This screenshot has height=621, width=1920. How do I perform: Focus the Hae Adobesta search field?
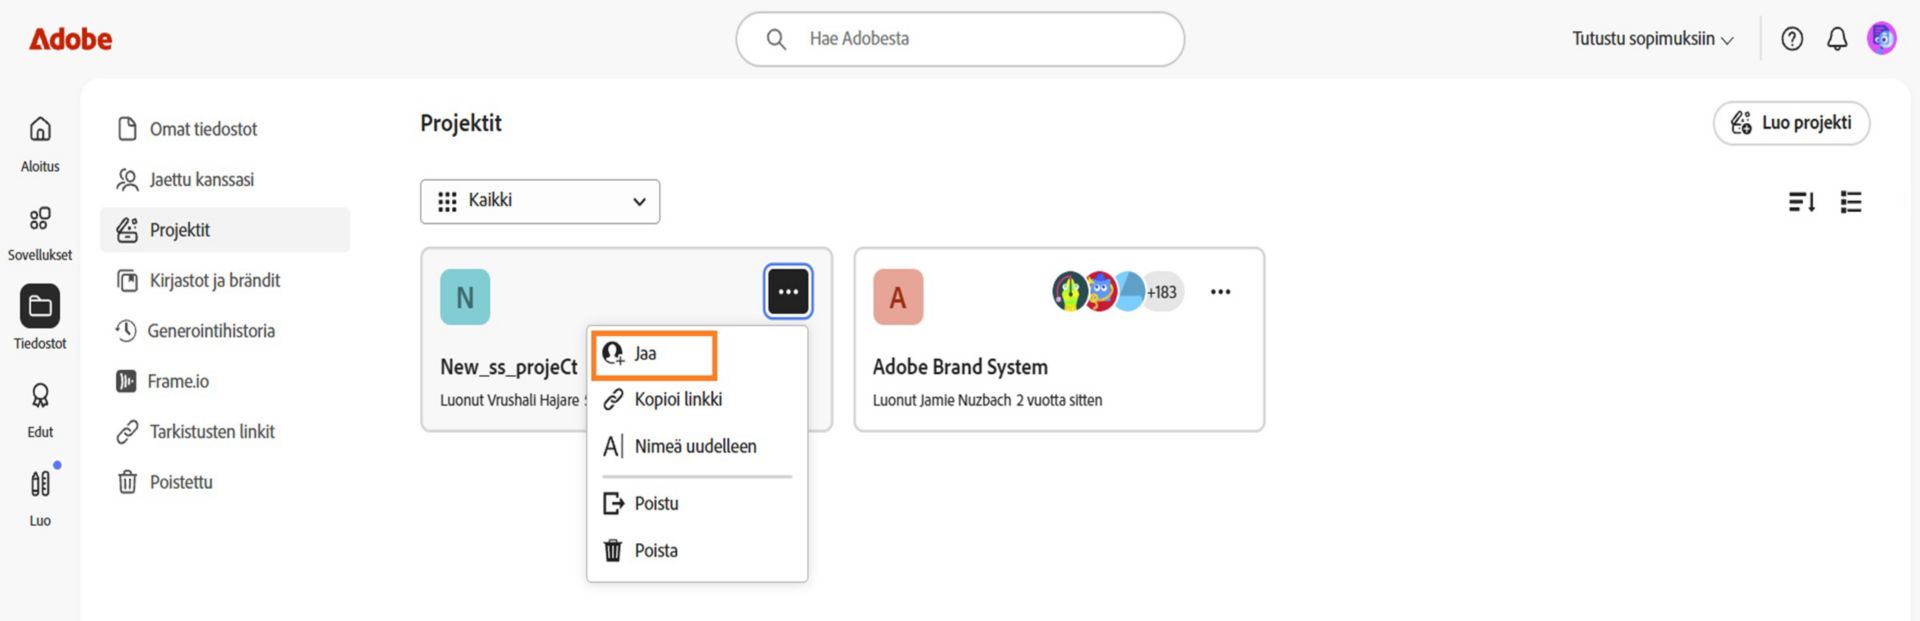coord(960,39)
